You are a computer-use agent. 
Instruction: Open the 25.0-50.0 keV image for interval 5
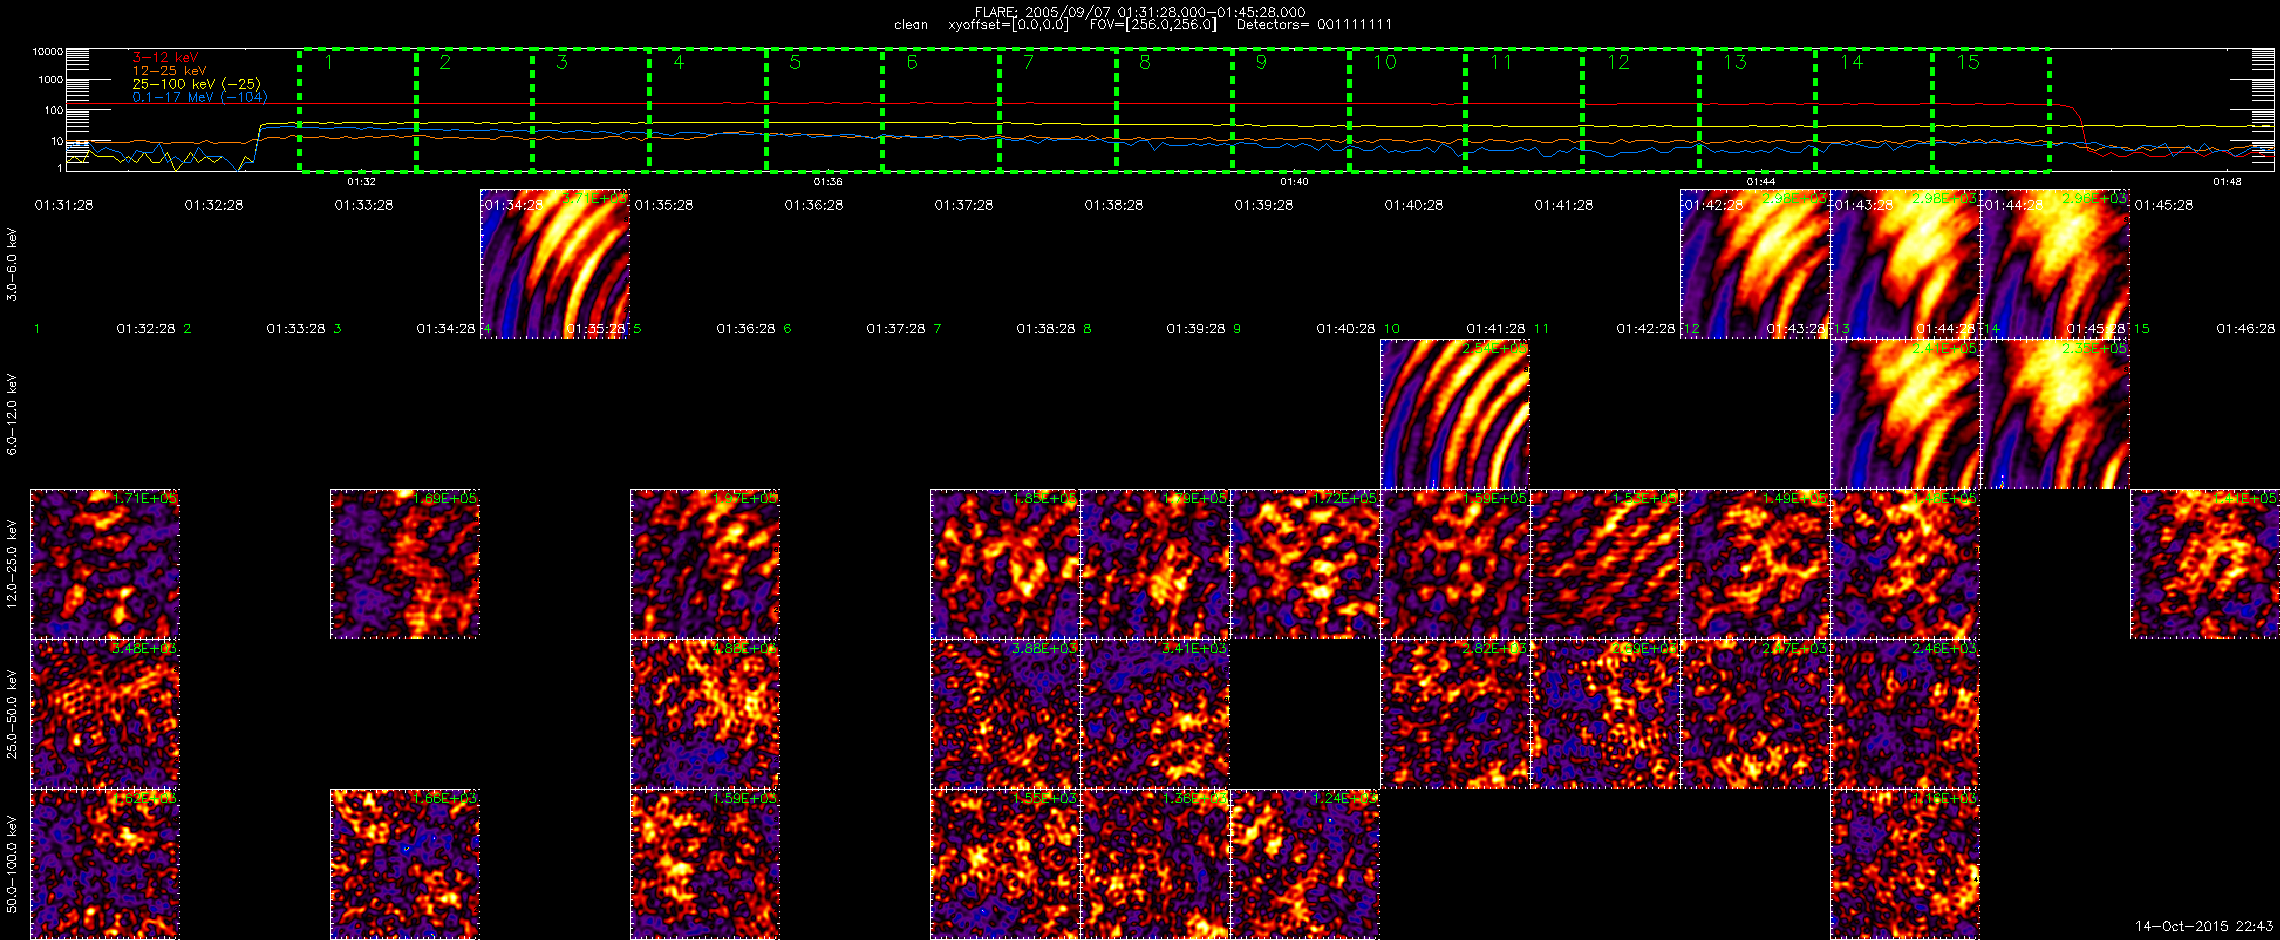click(x=705, y=714)
